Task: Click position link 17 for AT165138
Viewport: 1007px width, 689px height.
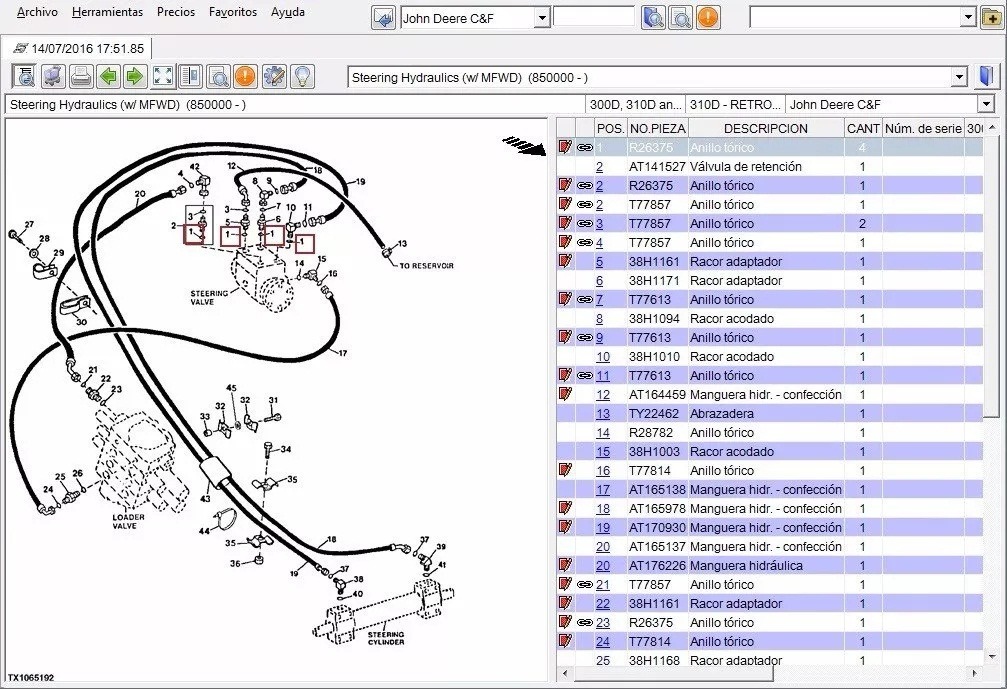Action: (x=602, y=489)
